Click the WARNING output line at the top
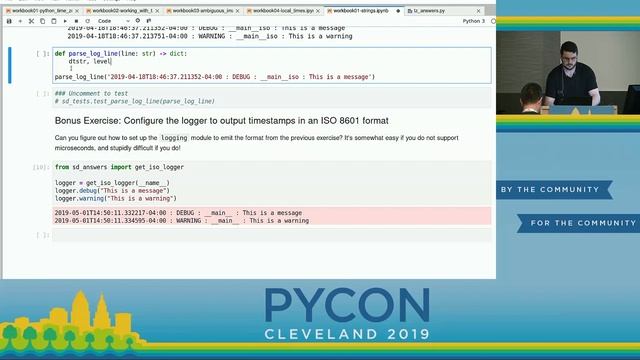This screenshot has width=640, height=360. click(210, 36)
